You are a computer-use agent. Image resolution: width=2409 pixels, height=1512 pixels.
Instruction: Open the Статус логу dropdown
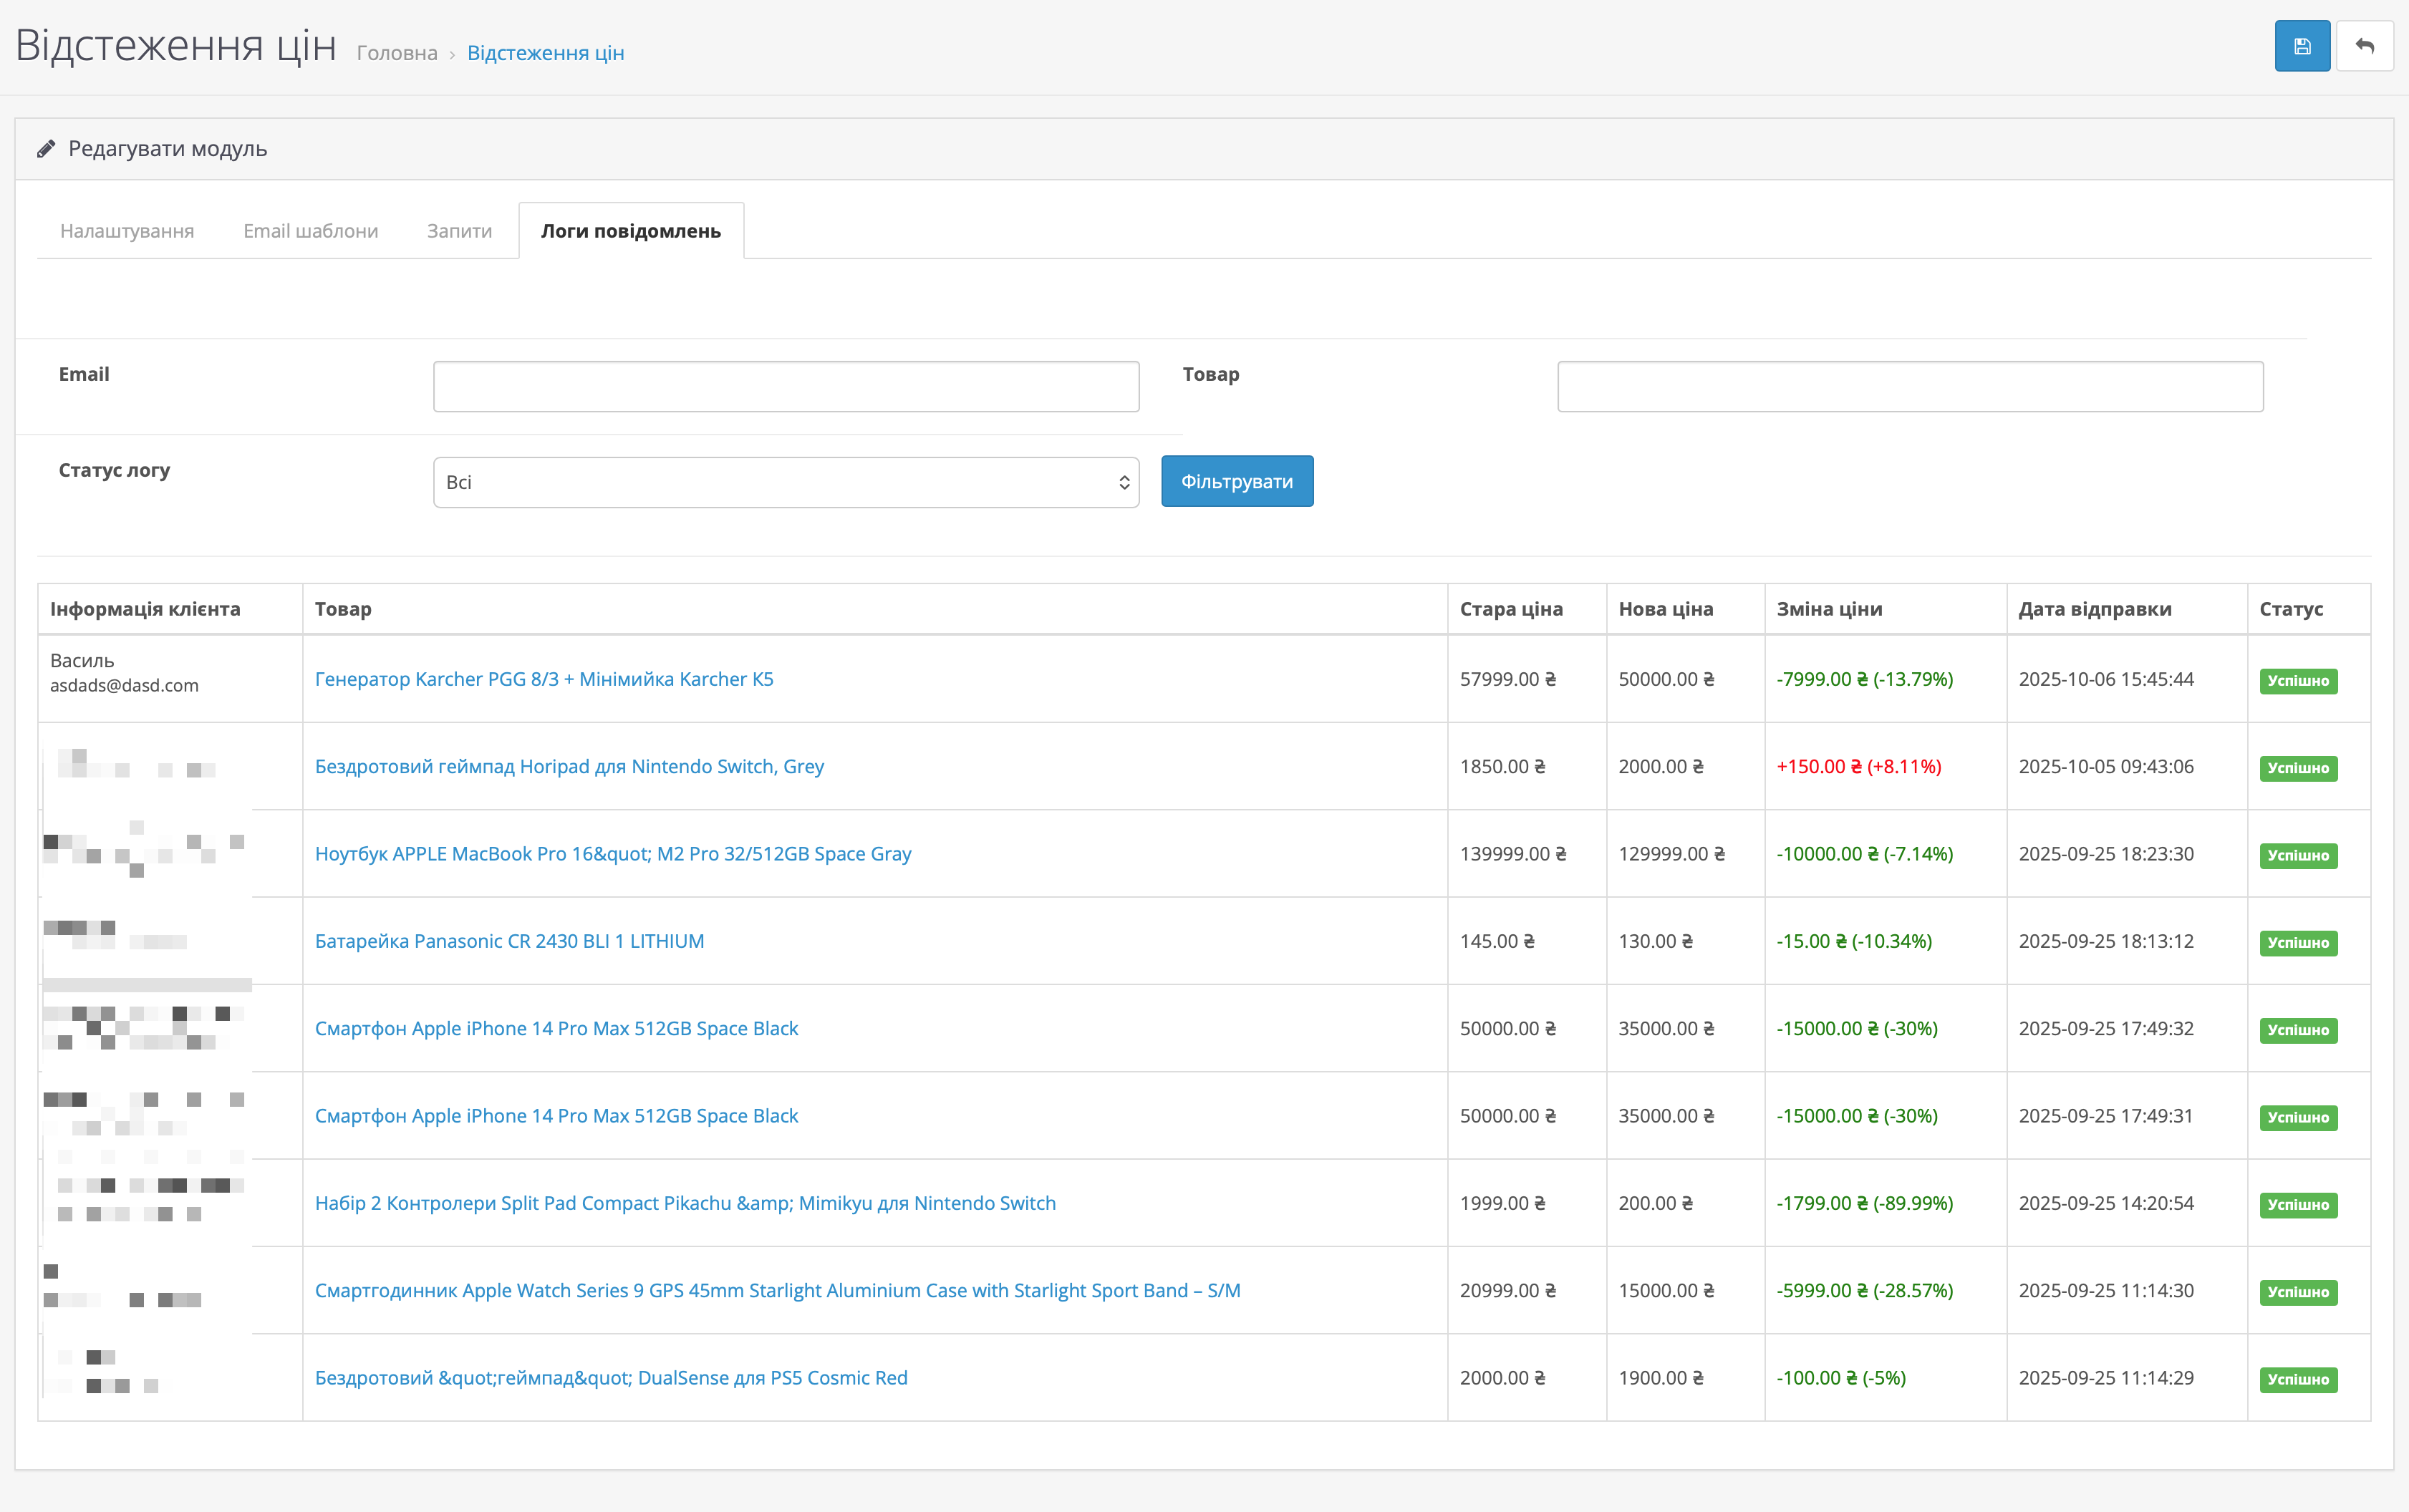(x=785, y=482)
